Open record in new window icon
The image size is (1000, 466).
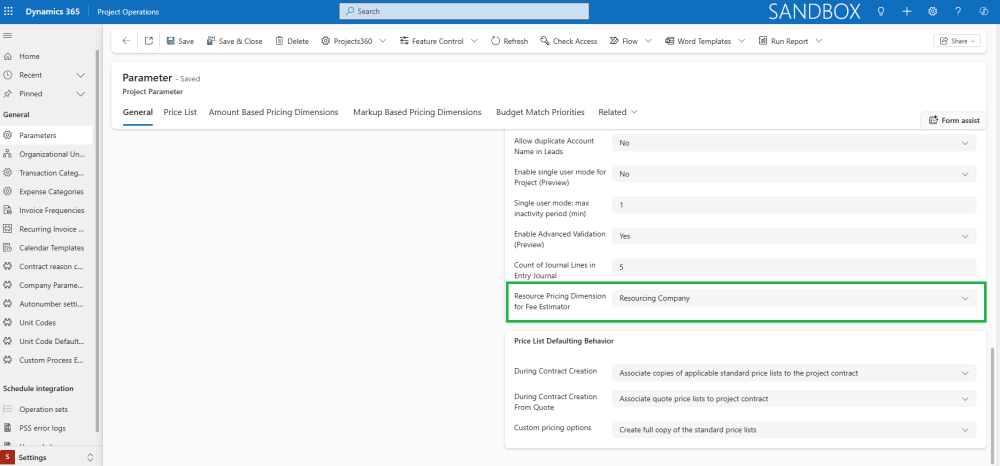[x=149, y=41]
